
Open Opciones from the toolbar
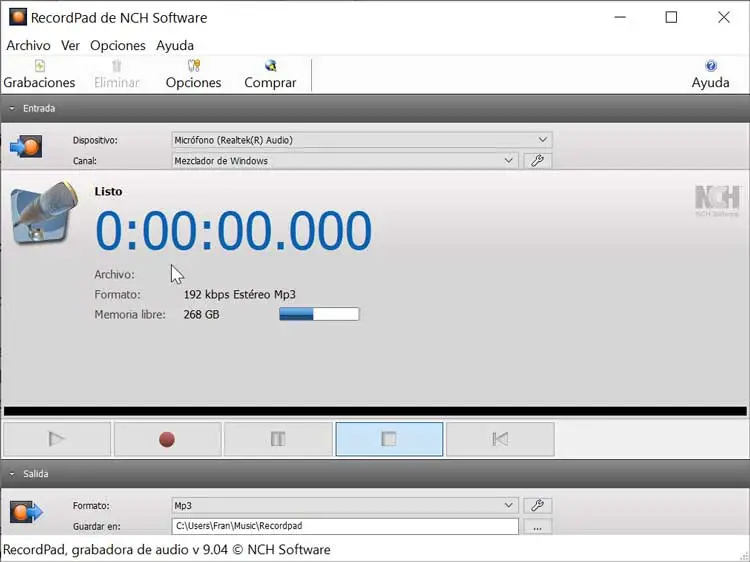click(193, 75)
